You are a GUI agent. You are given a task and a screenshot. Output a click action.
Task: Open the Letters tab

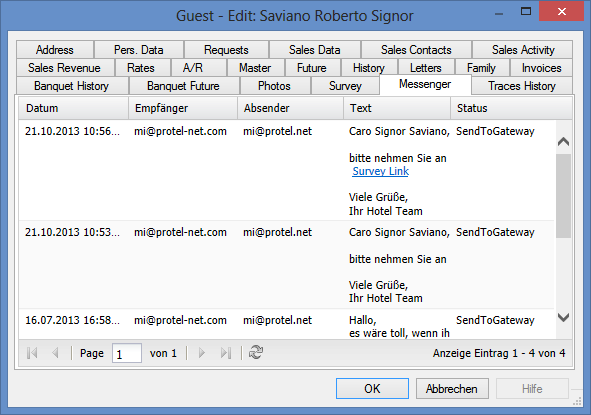426,68
